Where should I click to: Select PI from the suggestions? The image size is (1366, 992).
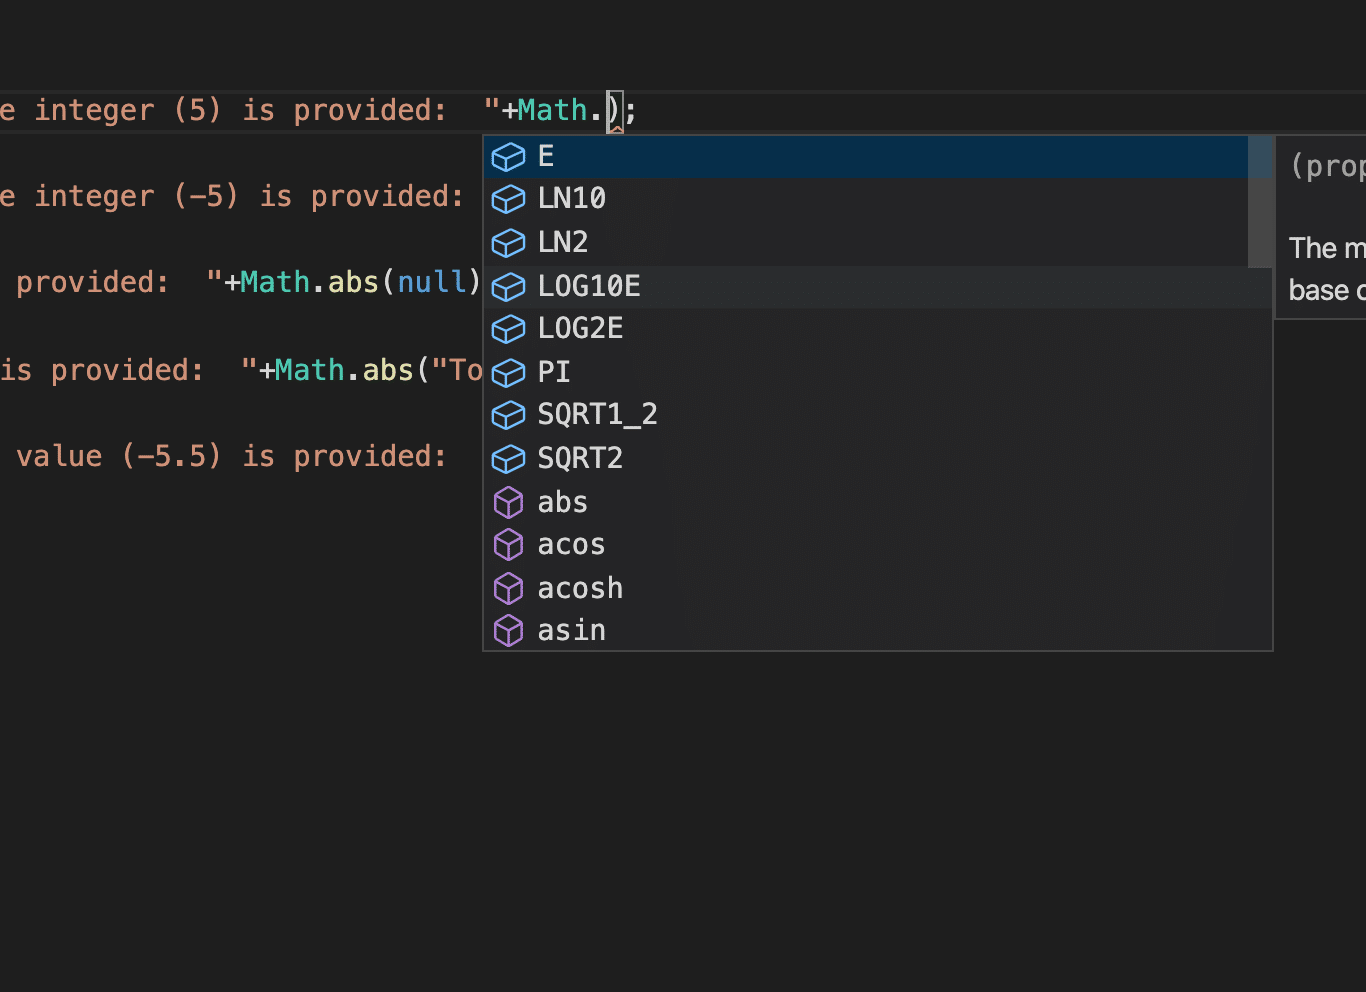[x=866, y=372]
